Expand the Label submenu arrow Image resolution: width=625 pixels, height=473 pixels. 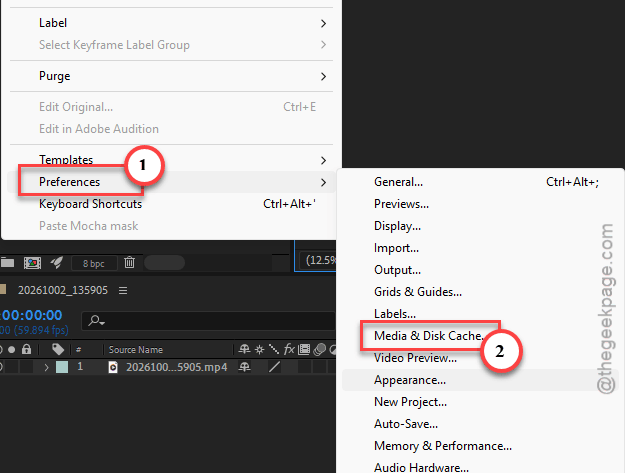(x=323, y=24)
